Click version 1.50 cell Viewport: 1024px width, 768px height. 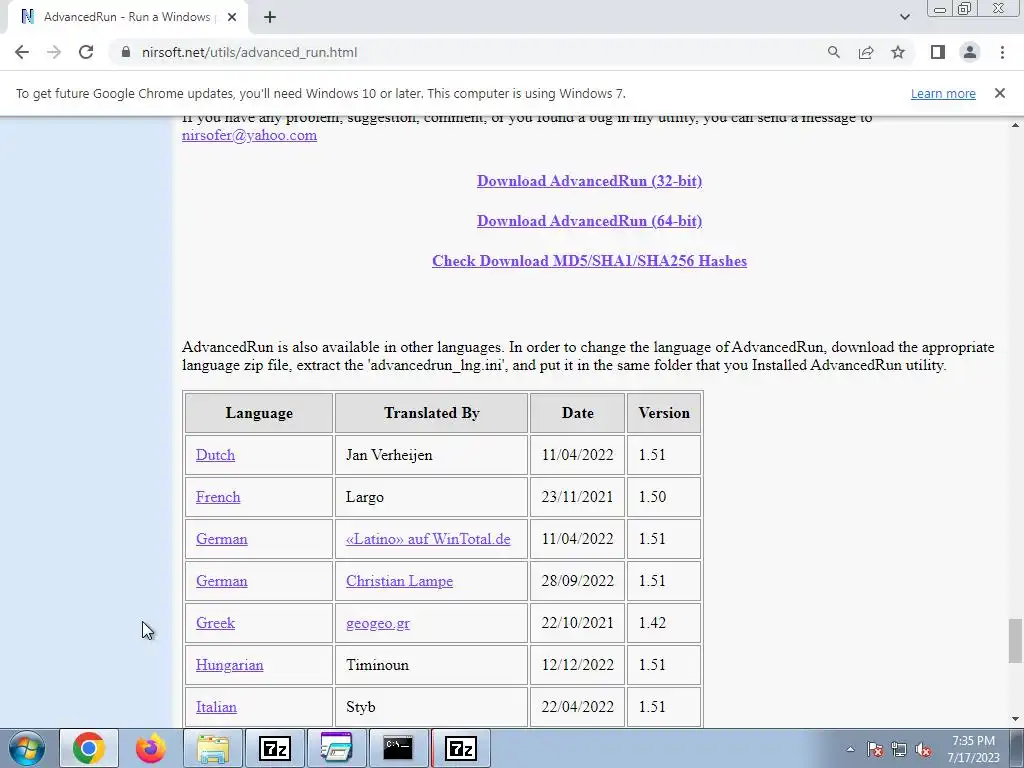tap(664, 497)
